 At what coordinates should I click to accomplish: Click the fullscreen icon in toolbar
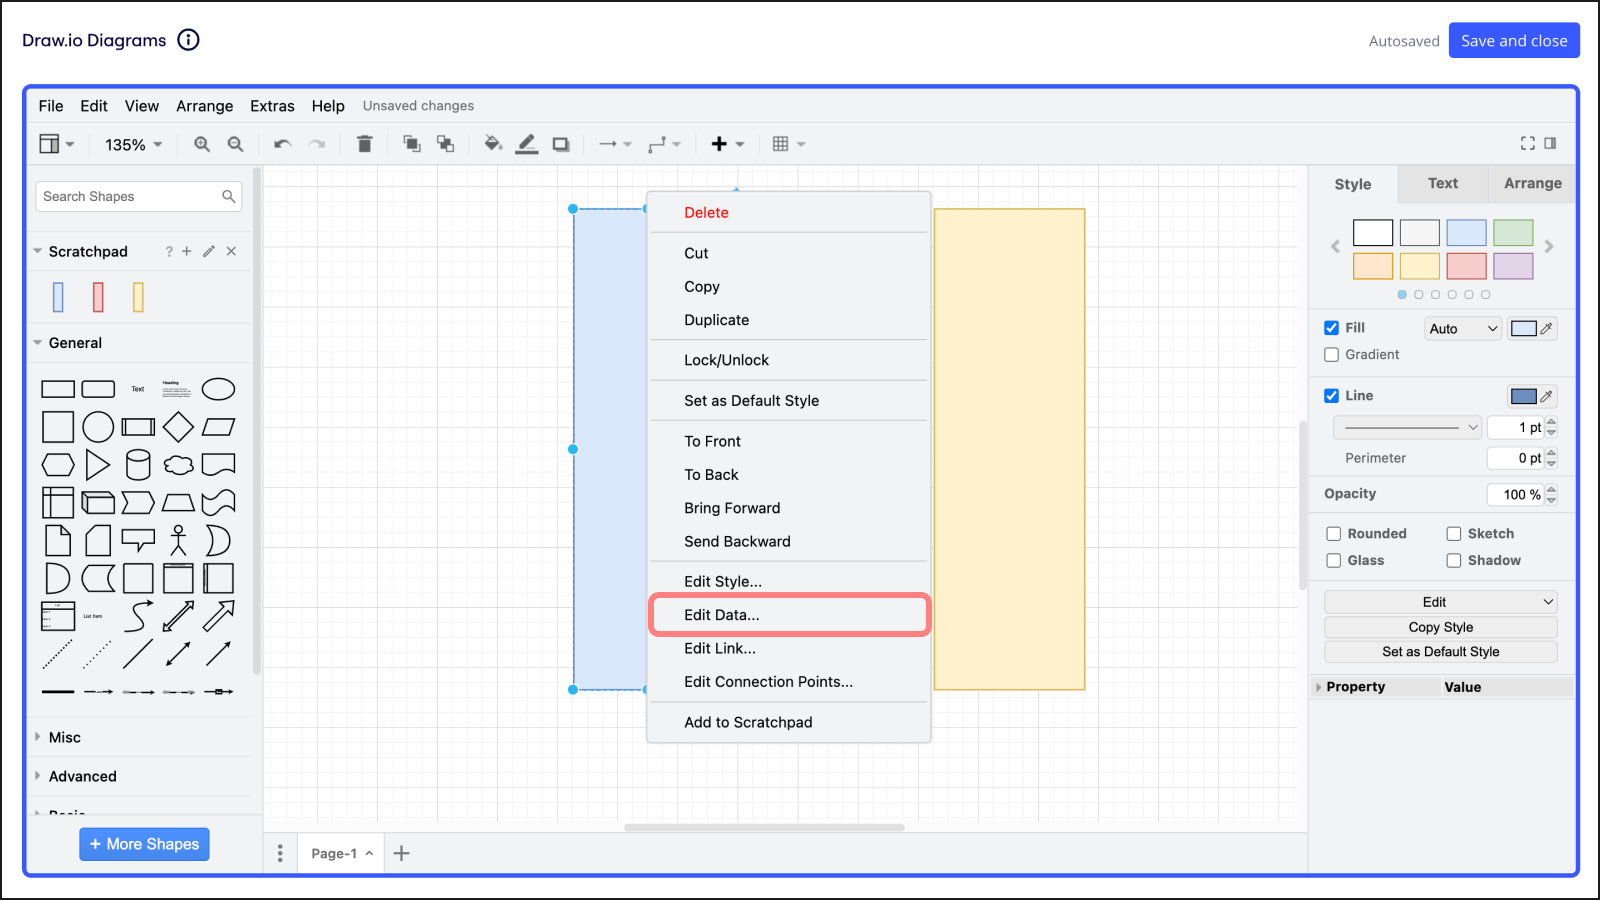click(x=1527, y=143)
